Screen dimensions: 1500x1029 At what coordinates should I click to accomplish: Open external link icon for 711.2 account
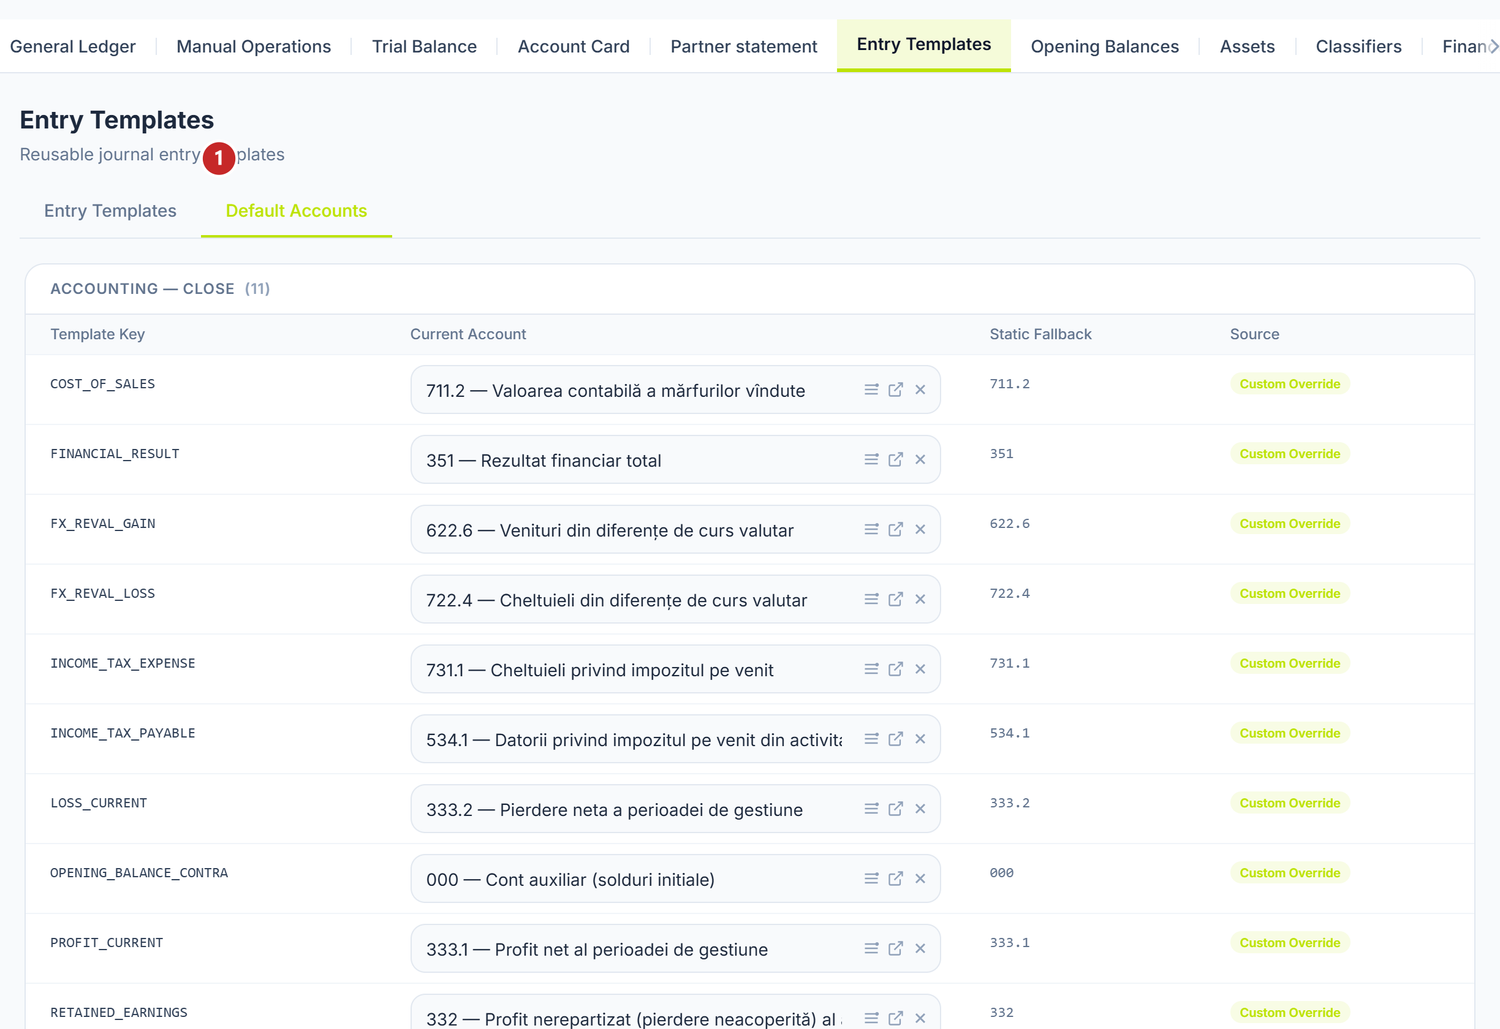(x=896, y=390)
